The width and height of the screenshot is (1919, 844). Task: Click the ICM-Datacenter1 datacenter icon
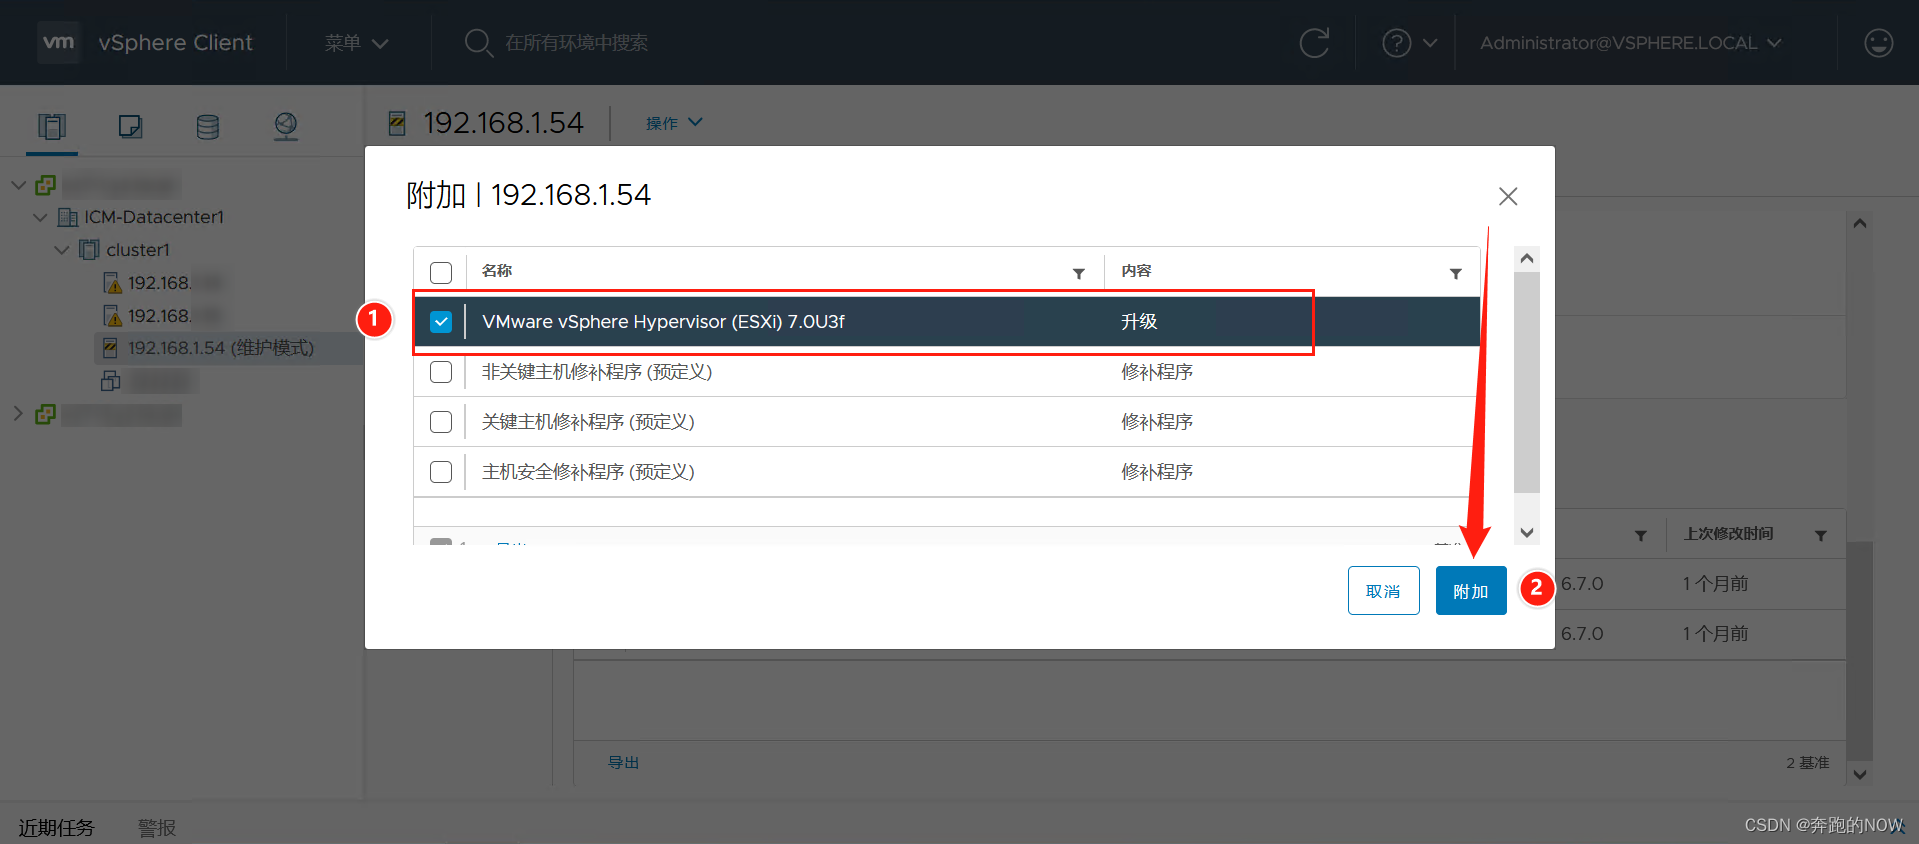tap(68, 217)
